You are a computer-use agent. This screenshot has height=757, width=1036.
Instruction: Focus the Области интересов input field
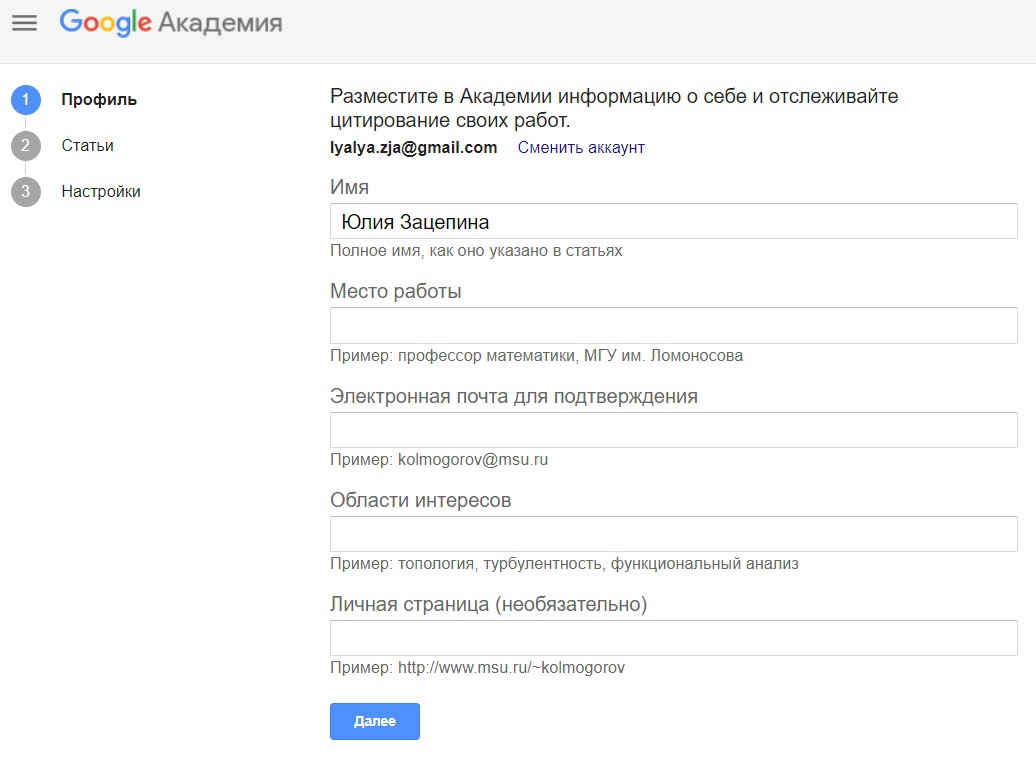(673, 534)
